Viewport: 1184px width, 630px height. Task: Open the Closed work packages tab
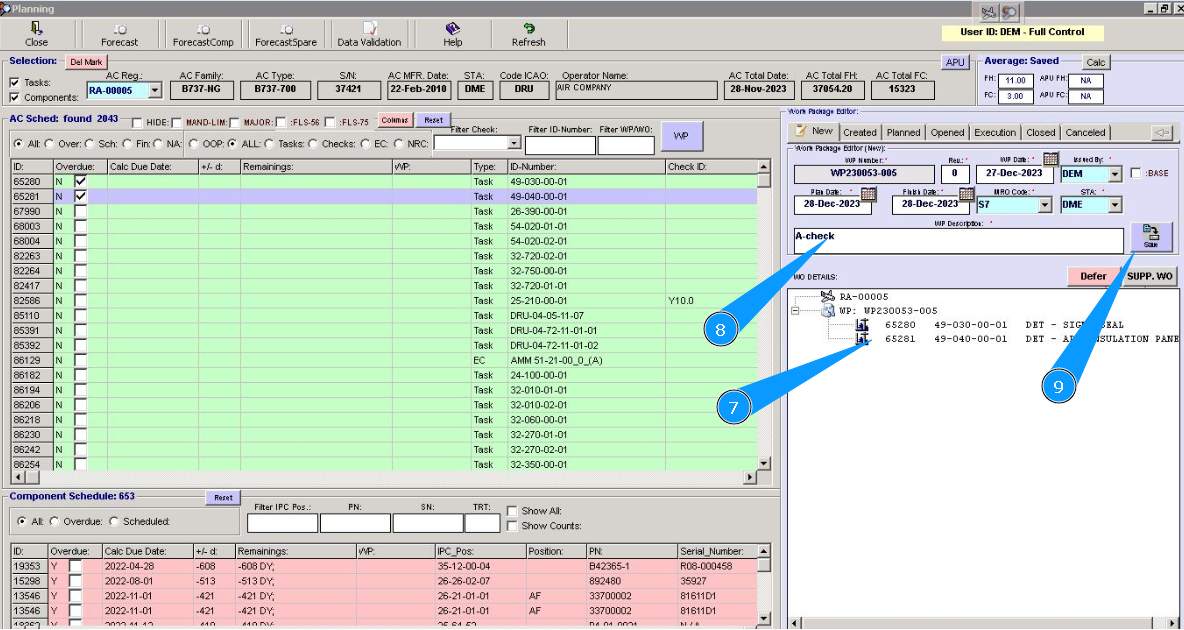1040,132
